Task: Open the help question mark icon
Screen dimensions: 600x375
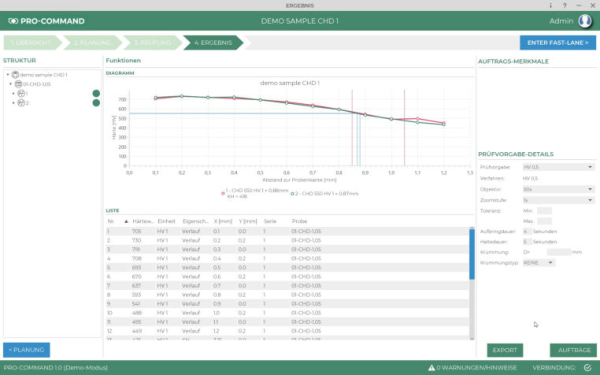Action: 564,5
